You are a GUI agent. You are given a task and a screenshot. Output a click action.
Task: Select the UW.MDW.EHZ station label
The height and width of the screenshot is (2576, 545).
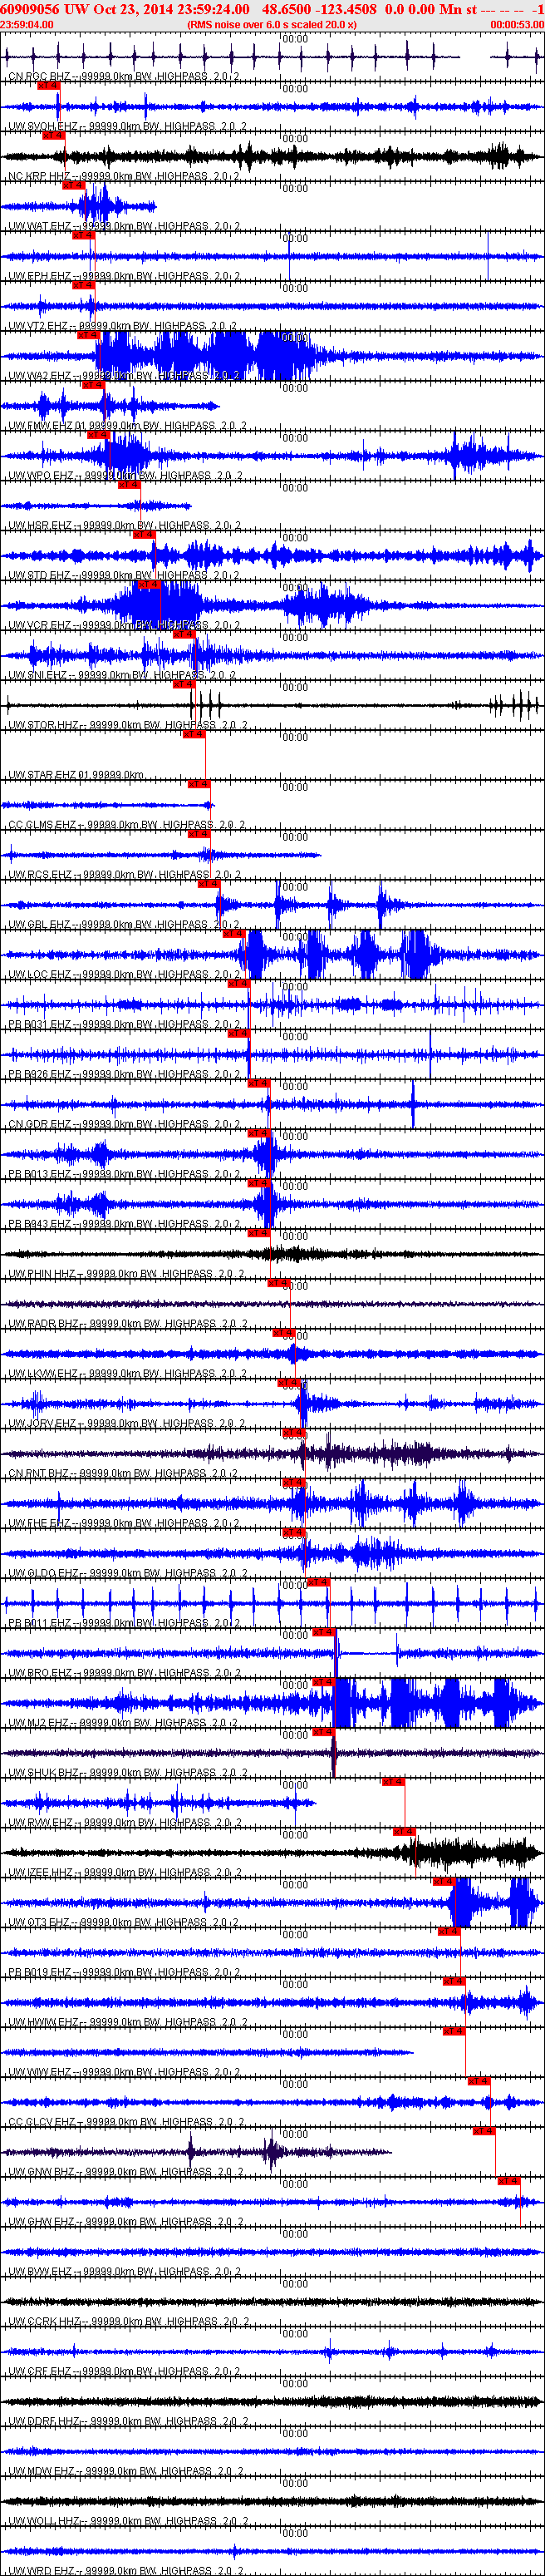(125, 2473)
